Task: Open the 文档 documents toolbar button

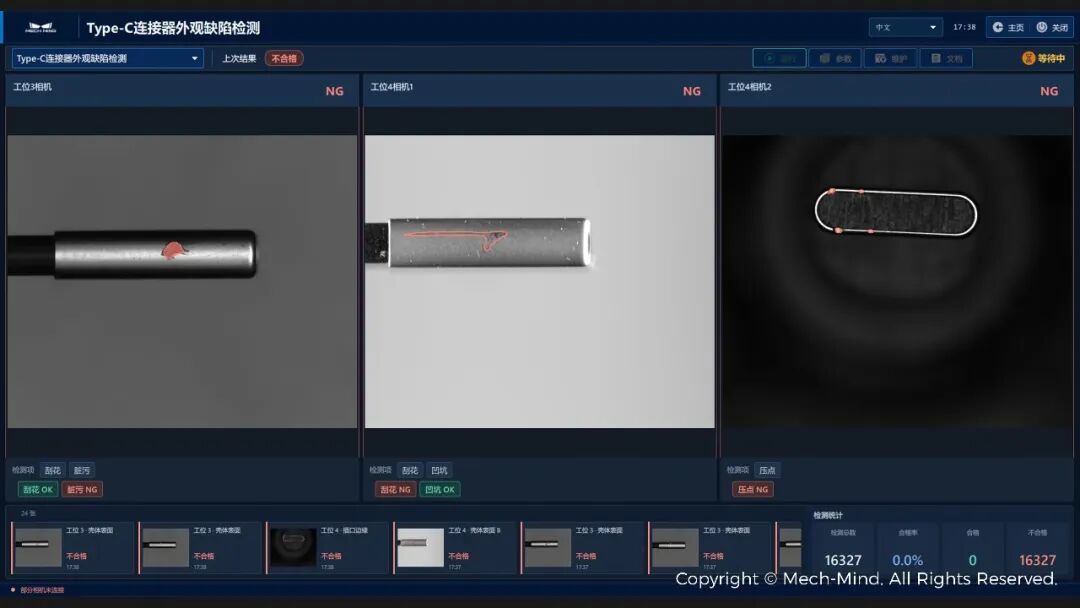Action: (x=946, y=59)
